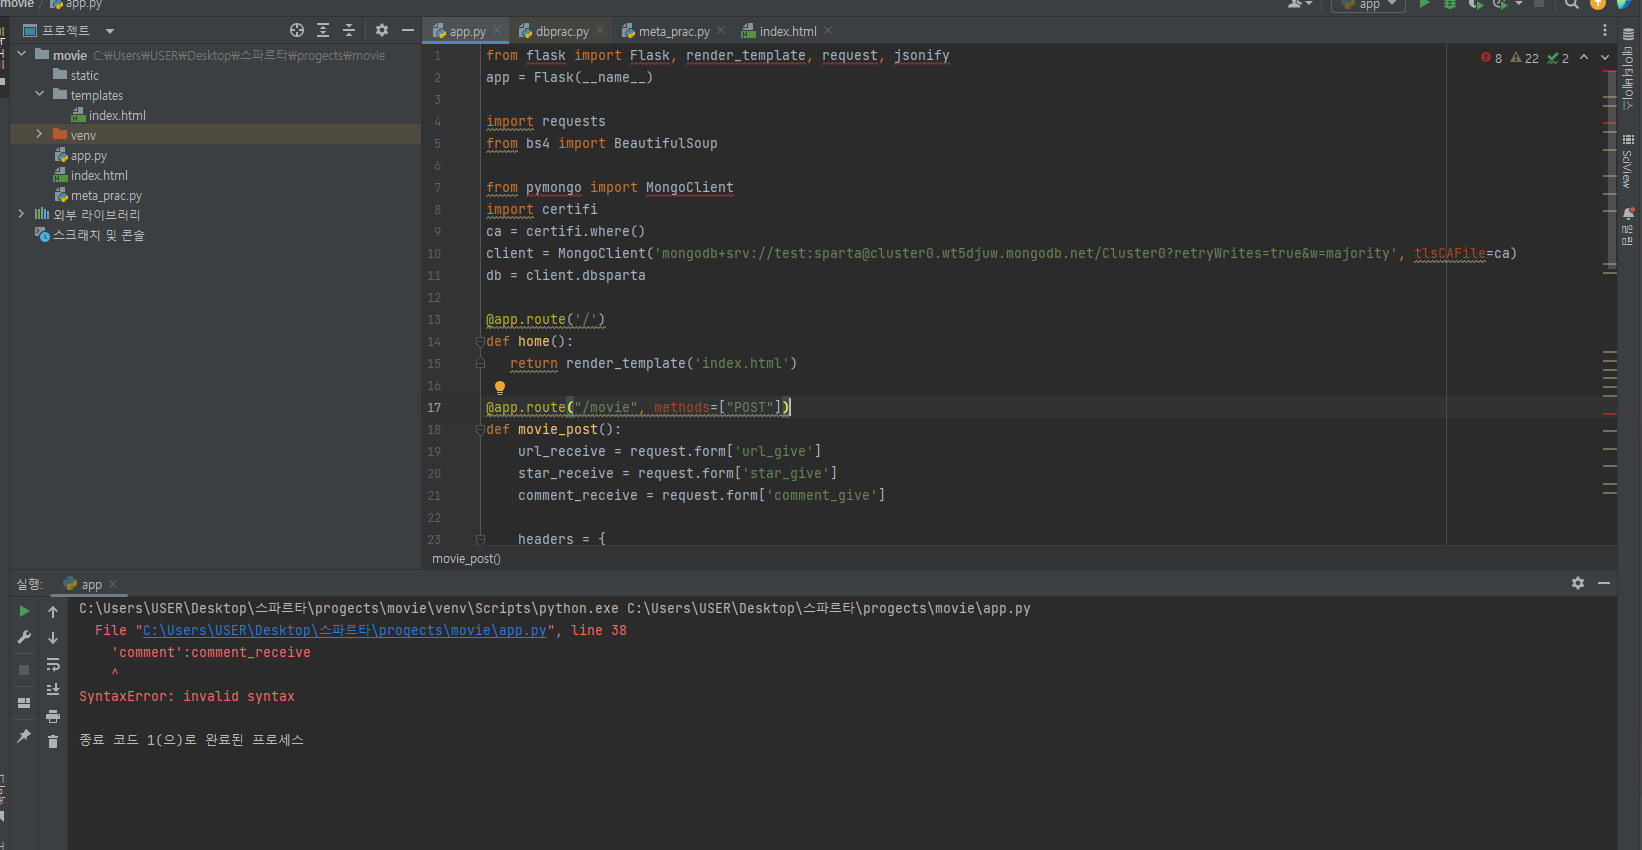Hide the Project tool window

408,30
